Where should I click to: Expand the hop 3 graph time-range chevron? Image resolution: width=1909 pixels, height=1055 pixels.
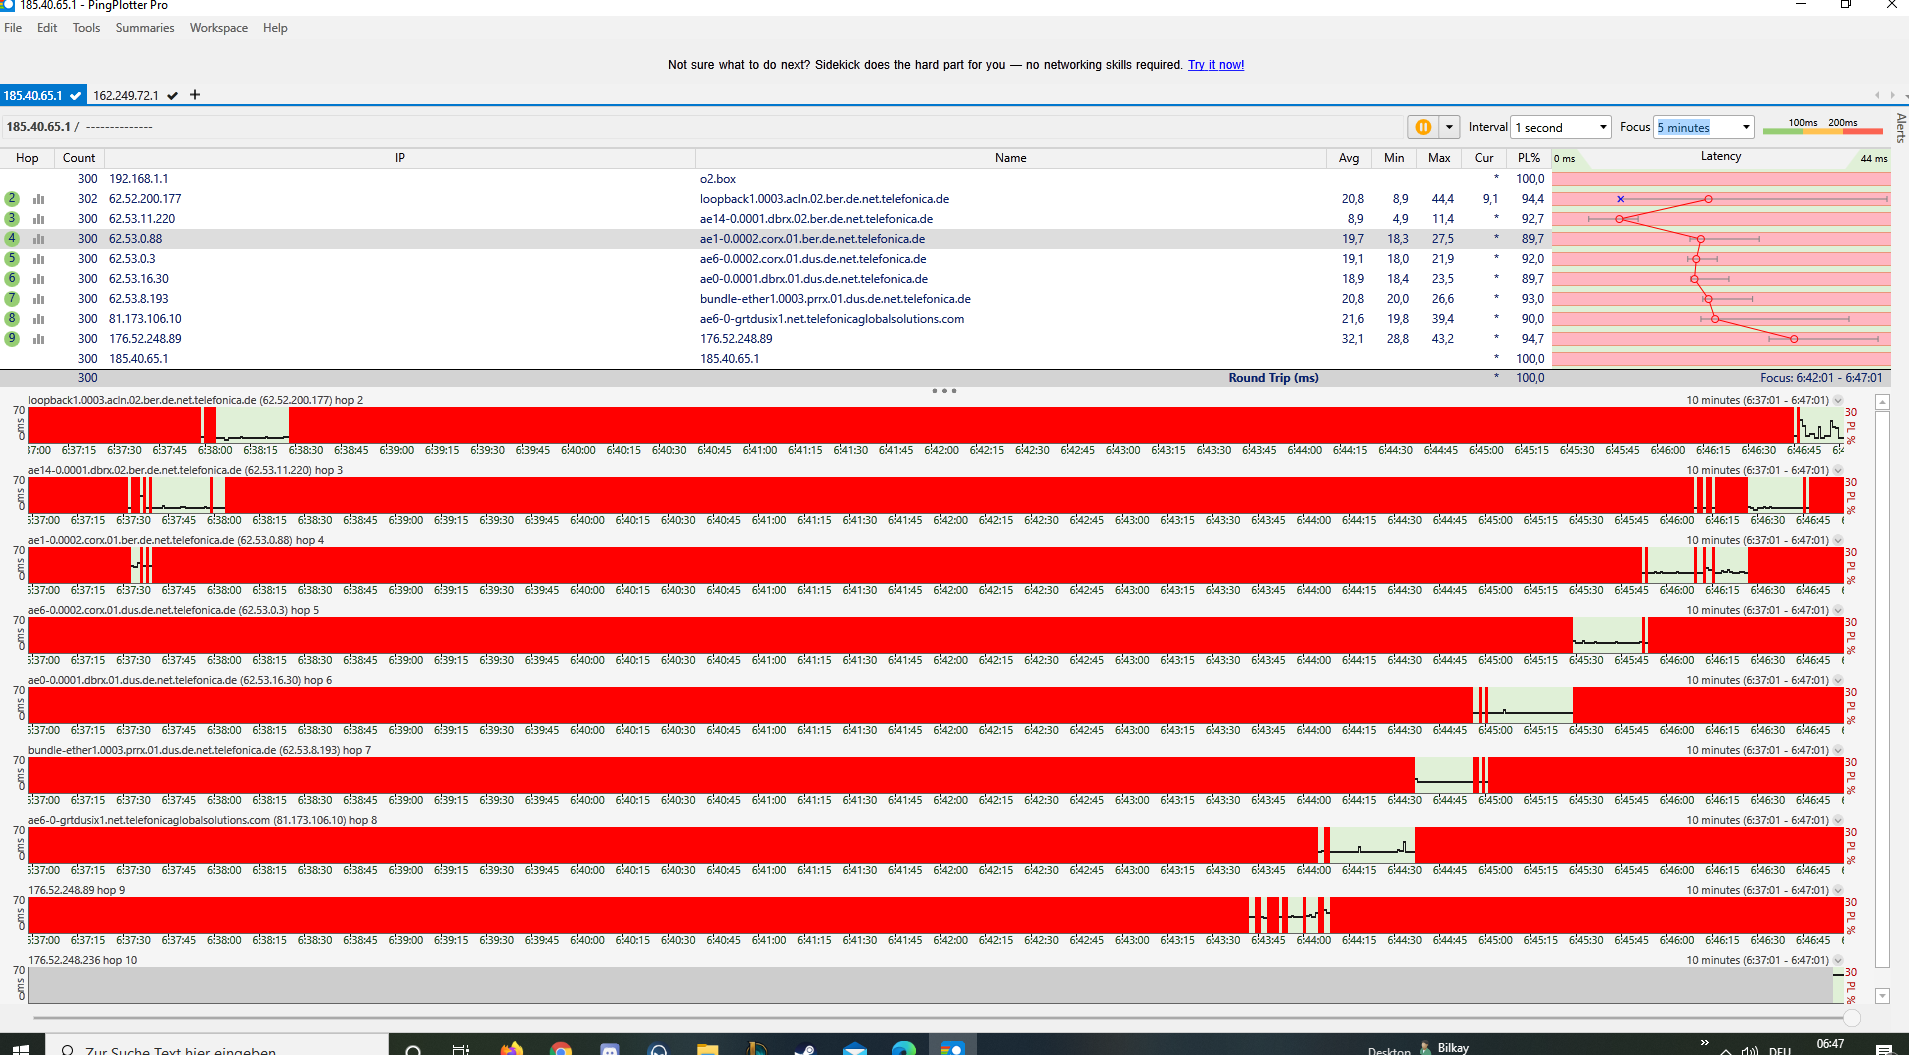[1838, 470]
